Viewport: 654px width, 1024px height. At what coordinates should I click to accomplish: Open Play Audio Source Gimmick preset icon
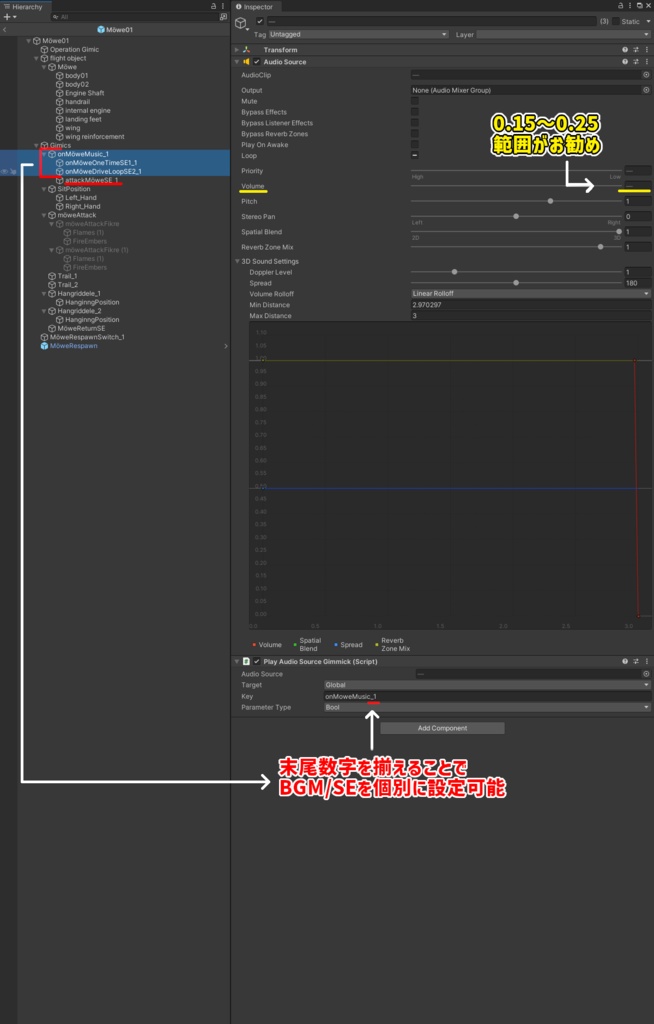click(x=636, y=662)
